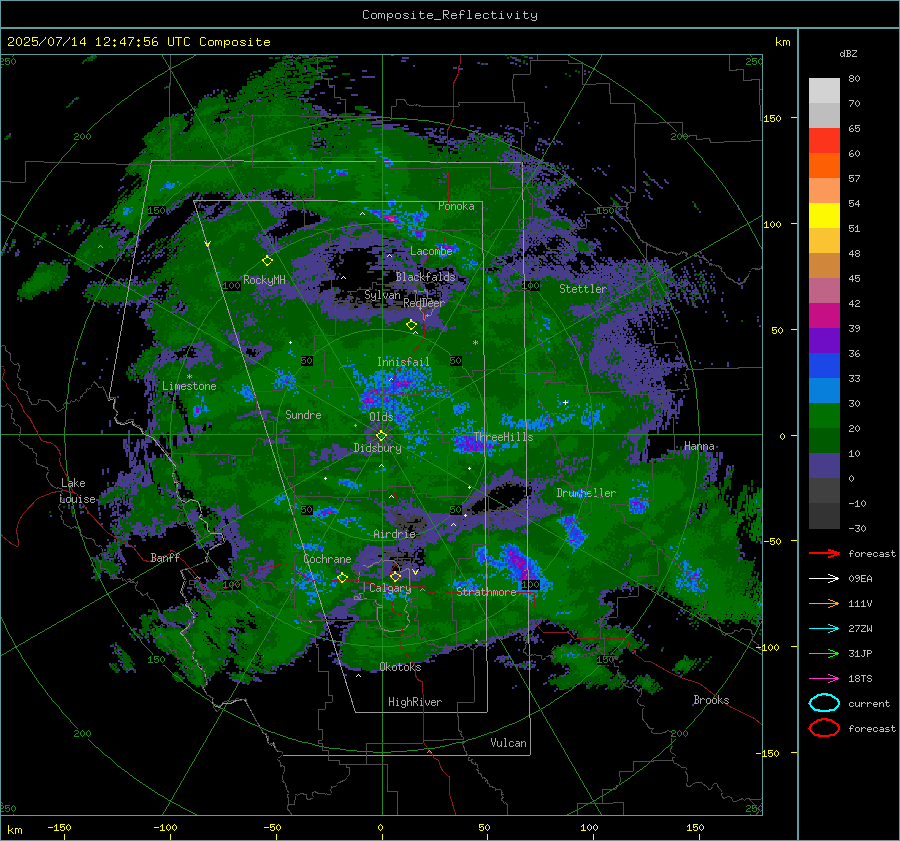Click the 57 value in dBZ legend
The width and height of the screenshot is (900, 841).
tap(854, 179)
